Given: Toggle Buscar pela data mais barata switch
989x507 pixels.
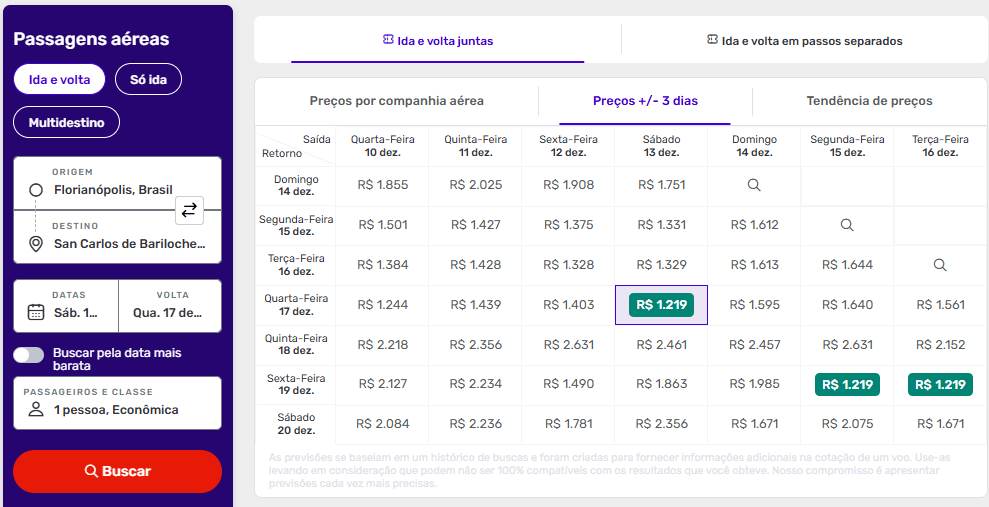Looking at the screenshot, I should (x=29, y=355).
